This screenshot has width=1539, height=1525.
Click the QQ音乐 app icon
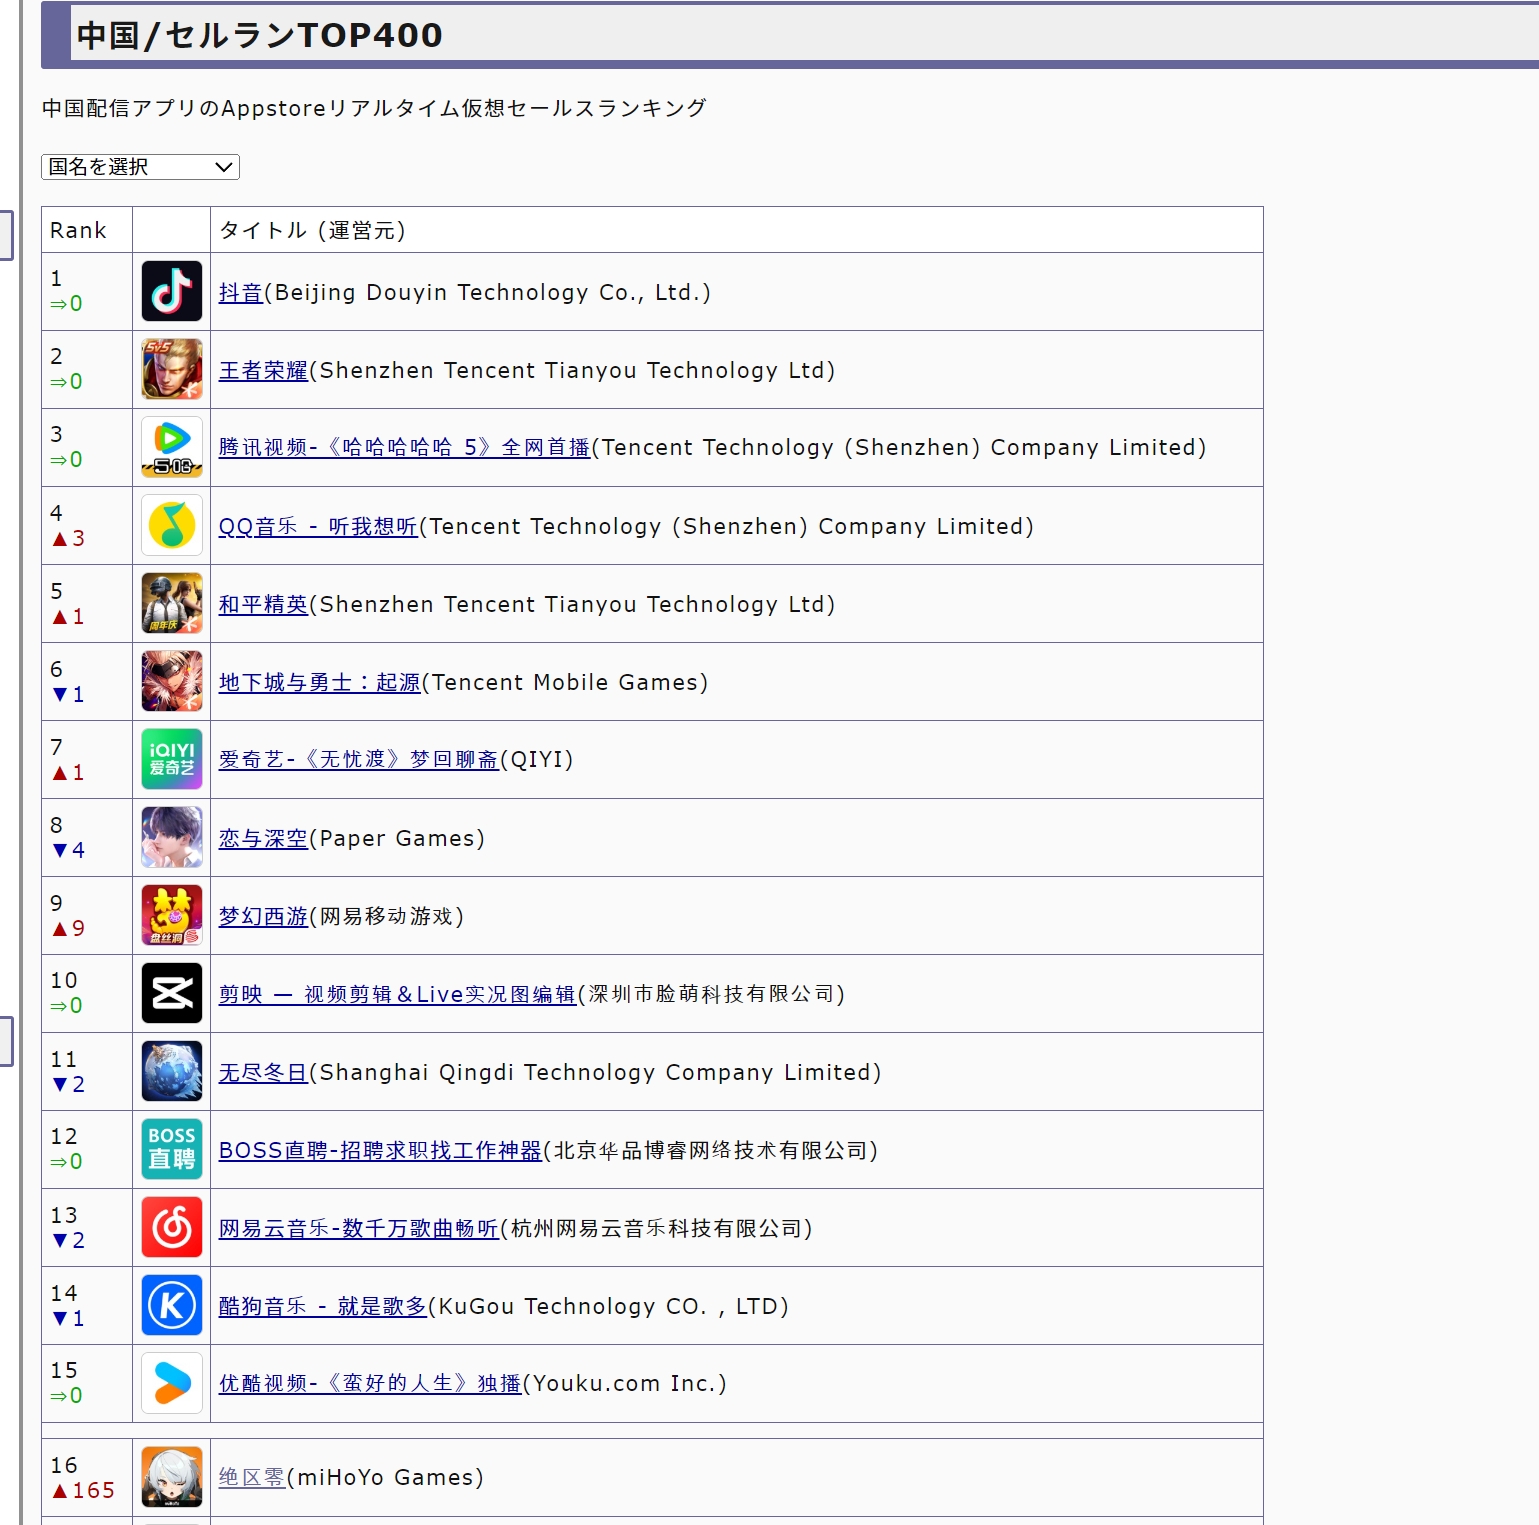[172, 525]
